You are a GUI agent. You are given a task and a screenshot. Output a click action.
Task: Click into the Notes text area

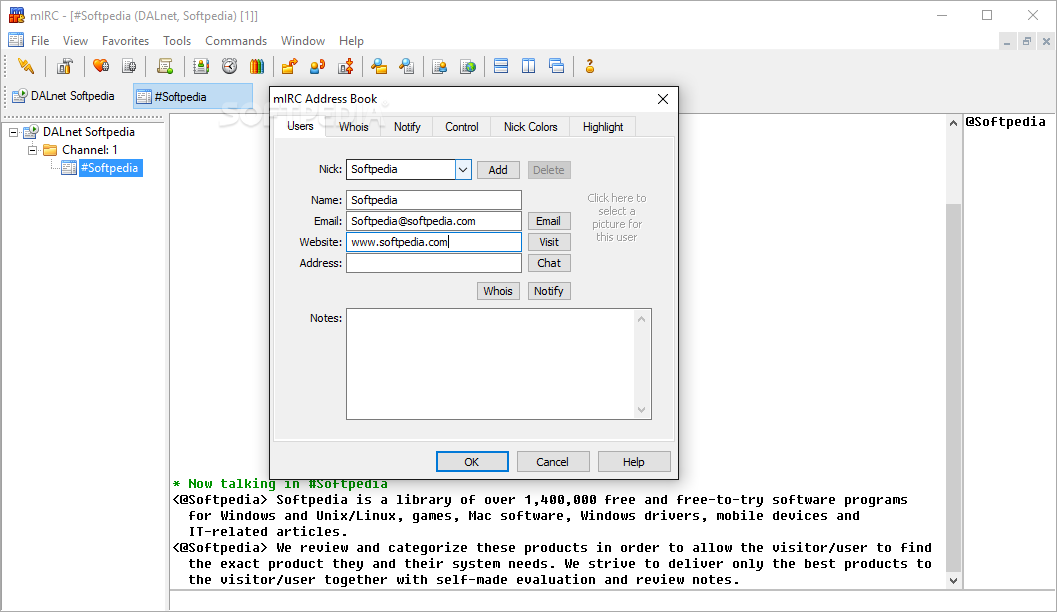point(491,364)
